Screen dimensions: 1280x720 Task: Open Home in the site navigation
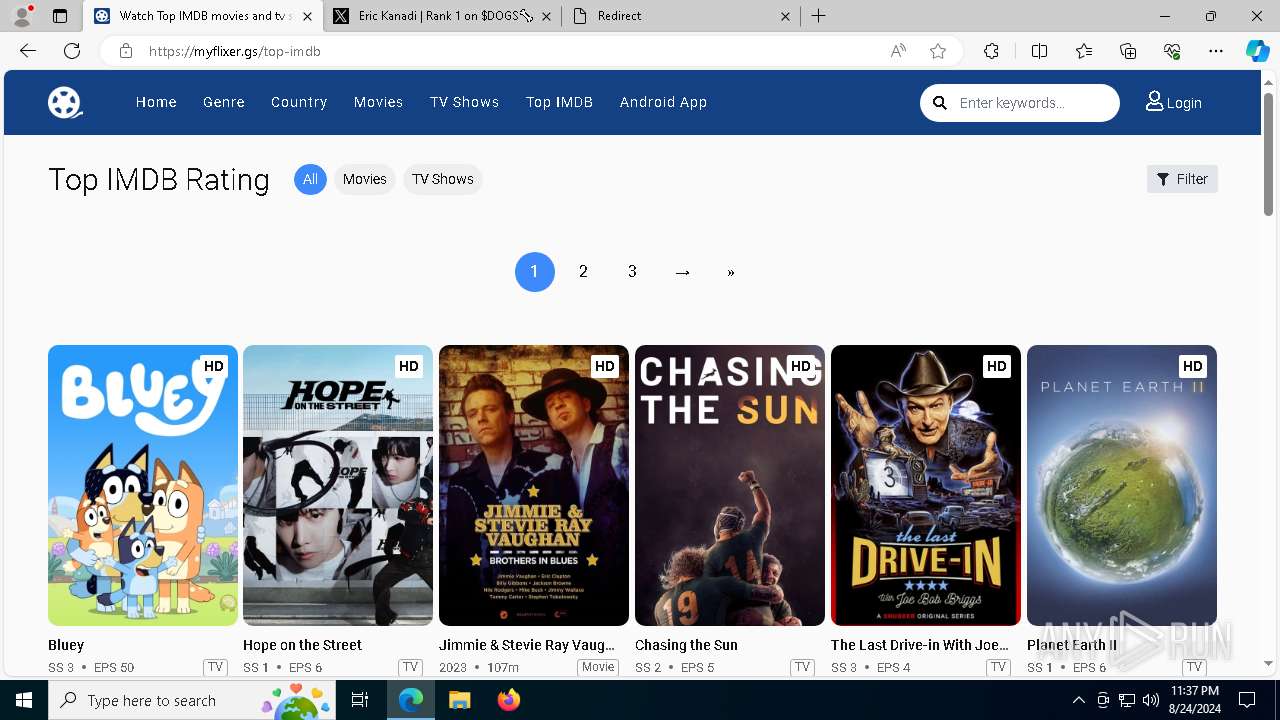156,102
